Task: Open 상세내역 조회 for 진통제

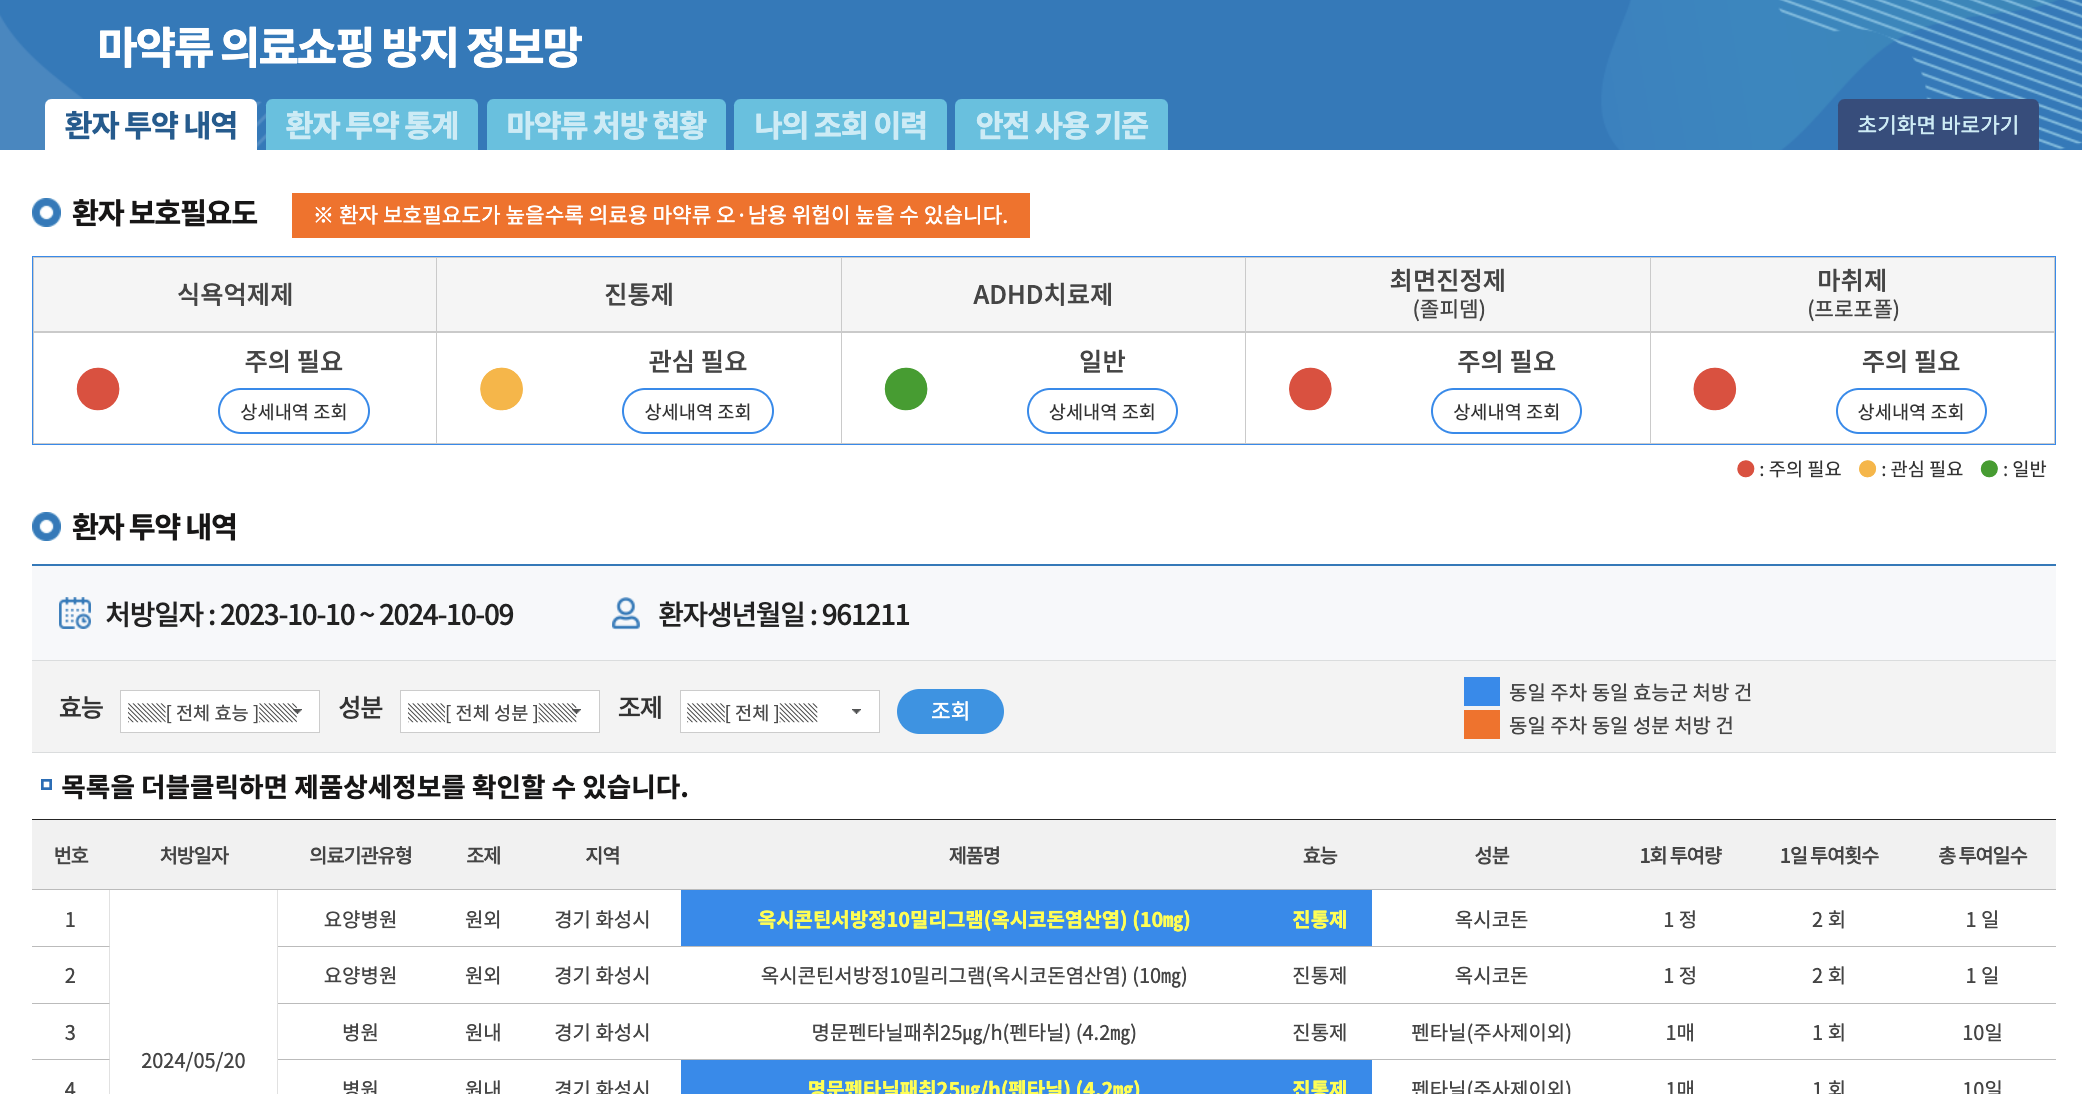Action: click(697, 411)
